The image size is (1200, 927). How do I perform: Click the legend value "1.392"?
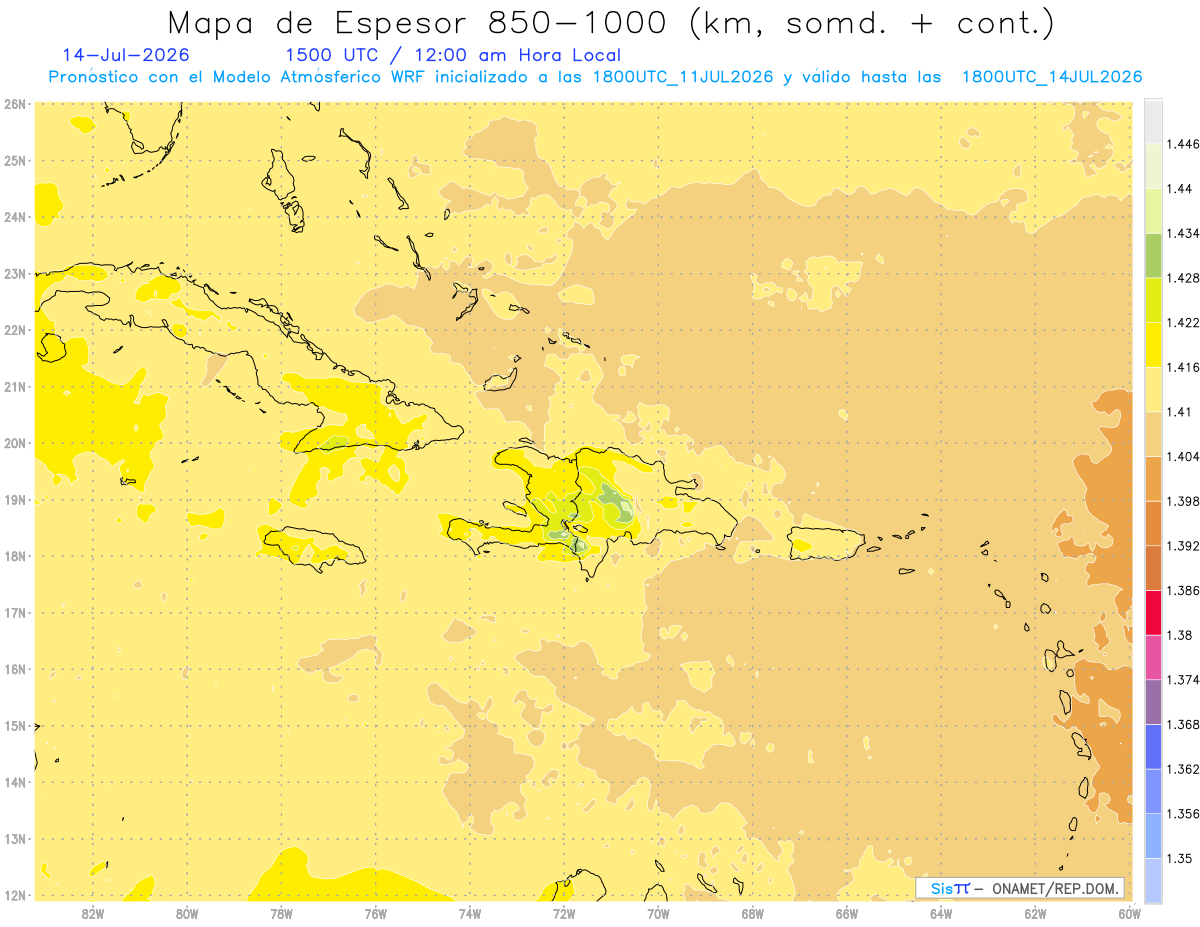pyautogui.click(x=1181, y=546)
